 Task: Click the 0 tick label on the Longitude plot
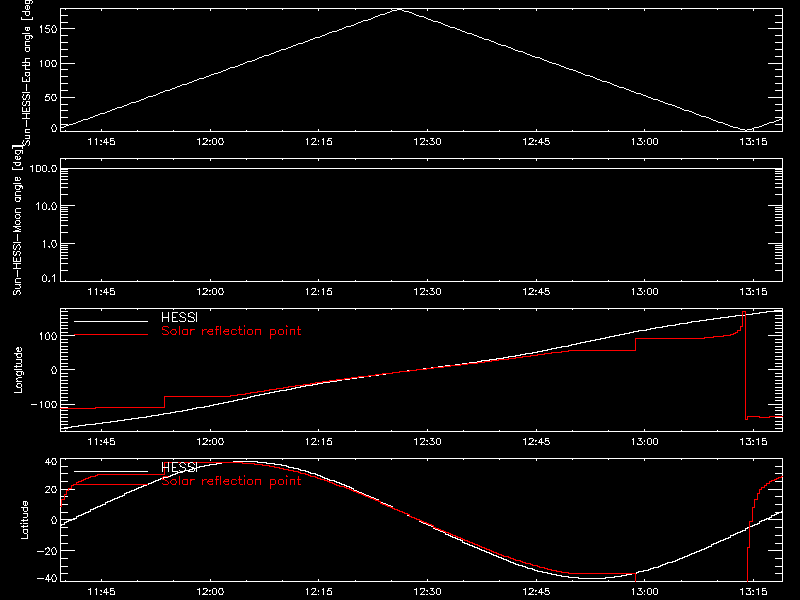[54, 370]
